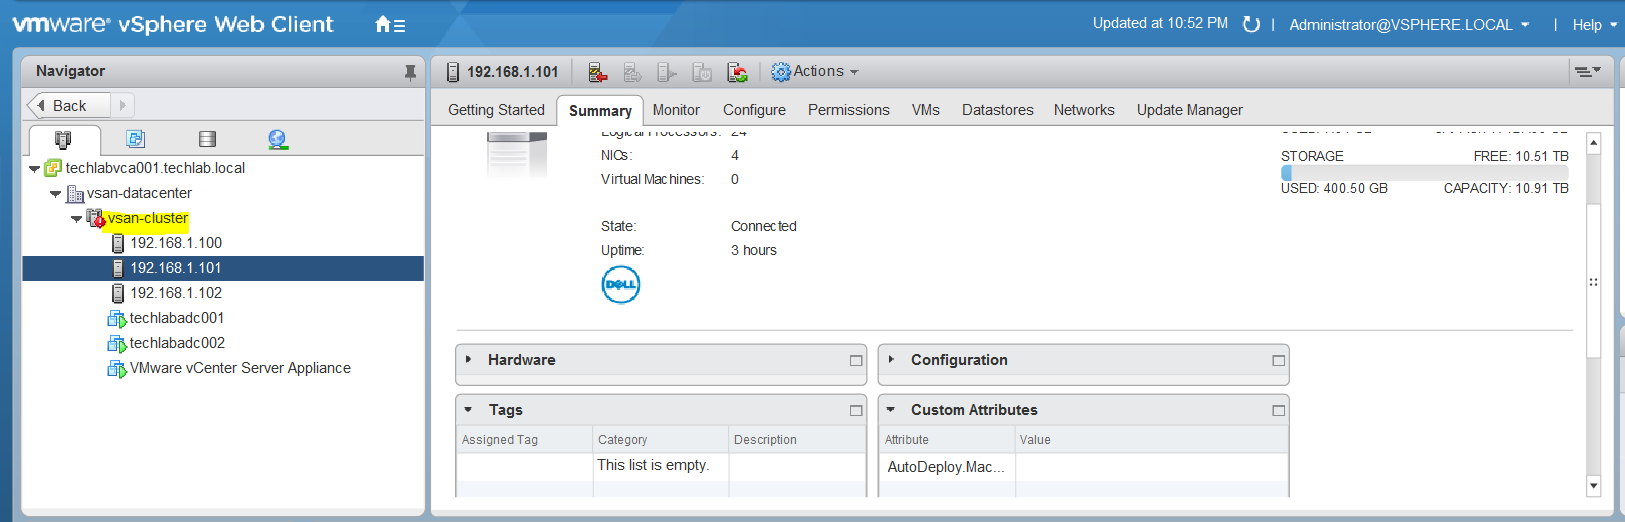Expand the Hardware panel

(x=469, y=359)
